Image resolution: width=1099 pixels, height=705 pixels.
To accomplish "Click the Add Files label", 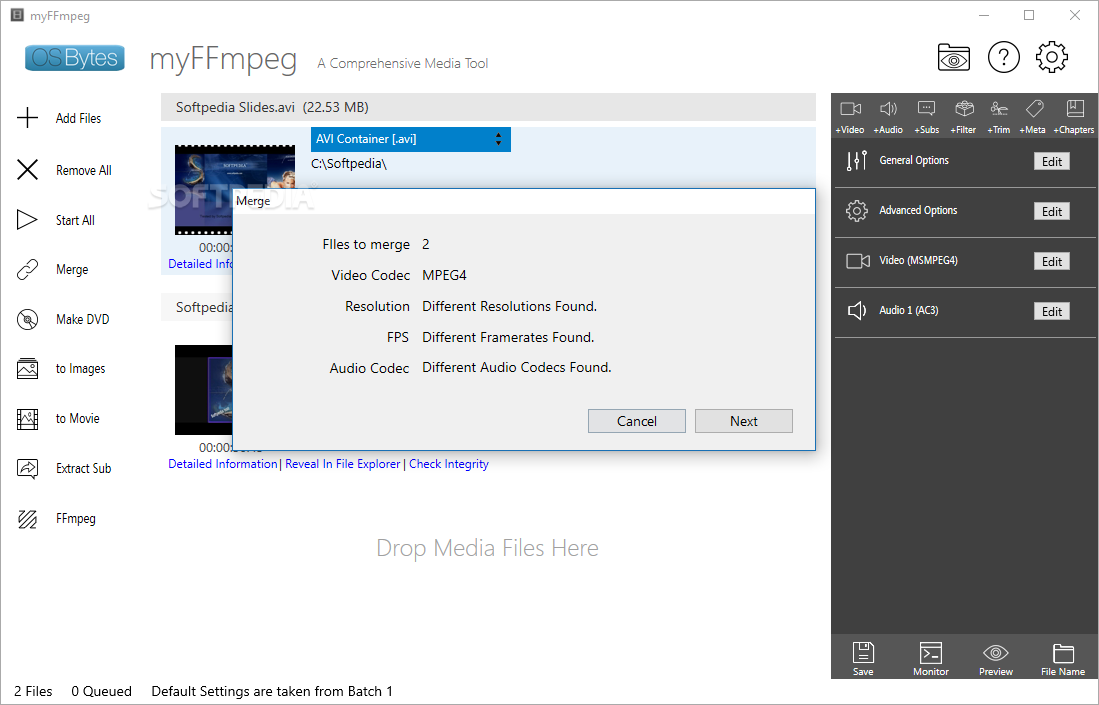I will [78, 118].
